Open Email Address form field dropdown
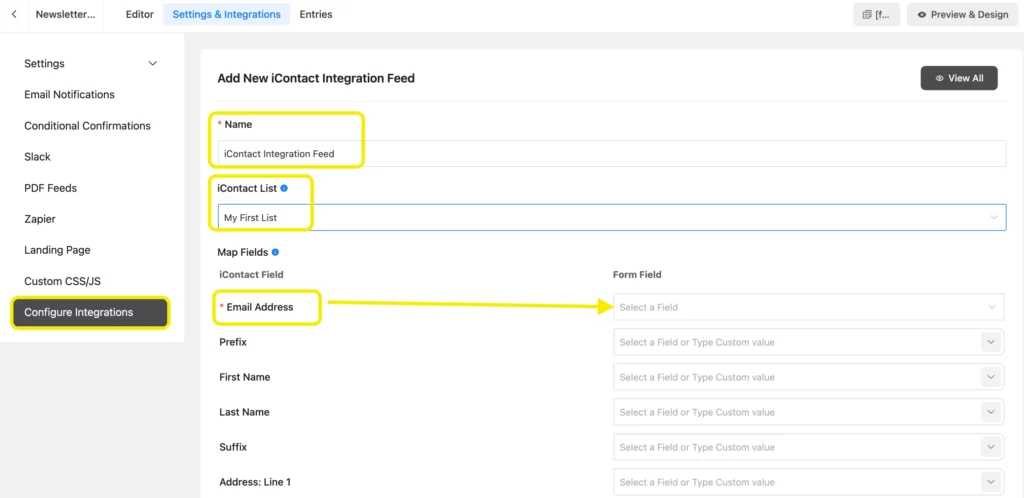 point(808,307)
